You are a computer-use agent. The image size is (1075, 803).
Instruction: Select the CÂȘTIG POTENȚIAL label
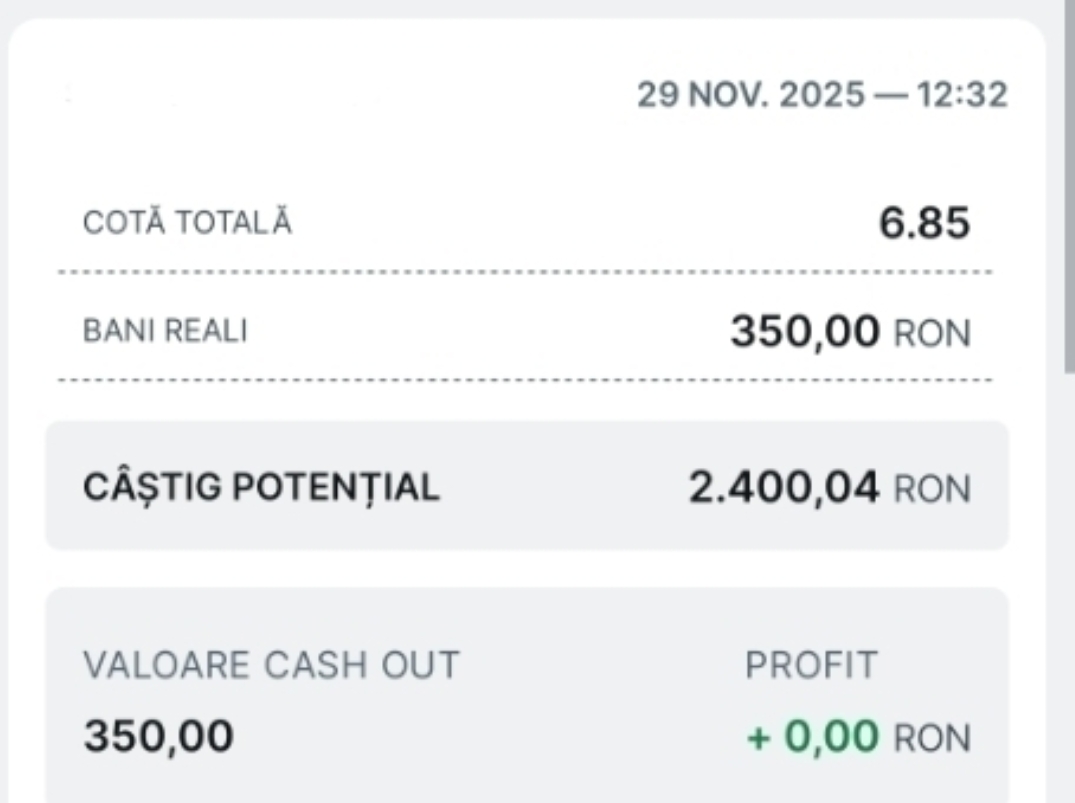click(x=261, y=487)
